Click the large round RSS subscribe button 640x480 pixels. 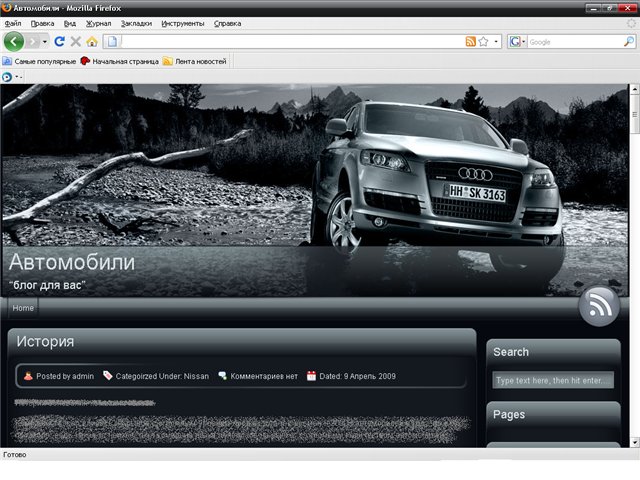(x=599, y=307)
